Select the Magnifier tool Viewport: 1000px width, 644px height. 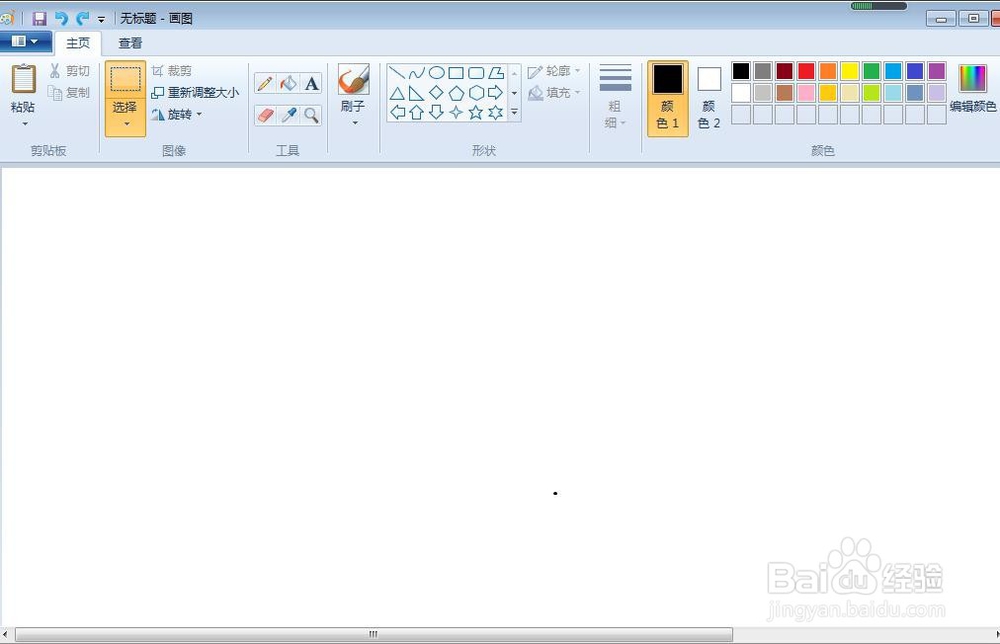pos(311,115)
